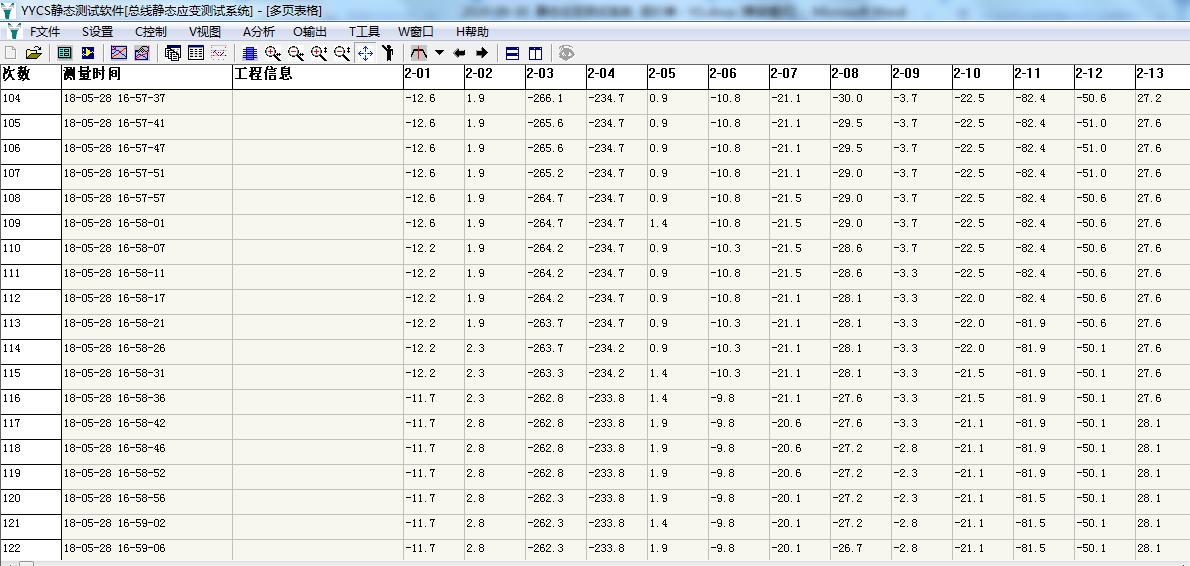This screenshot has height=566, width=1190.
Task: Click the blue stacked-lines icon
Action: pyautogui.click(x=250, y=53)
